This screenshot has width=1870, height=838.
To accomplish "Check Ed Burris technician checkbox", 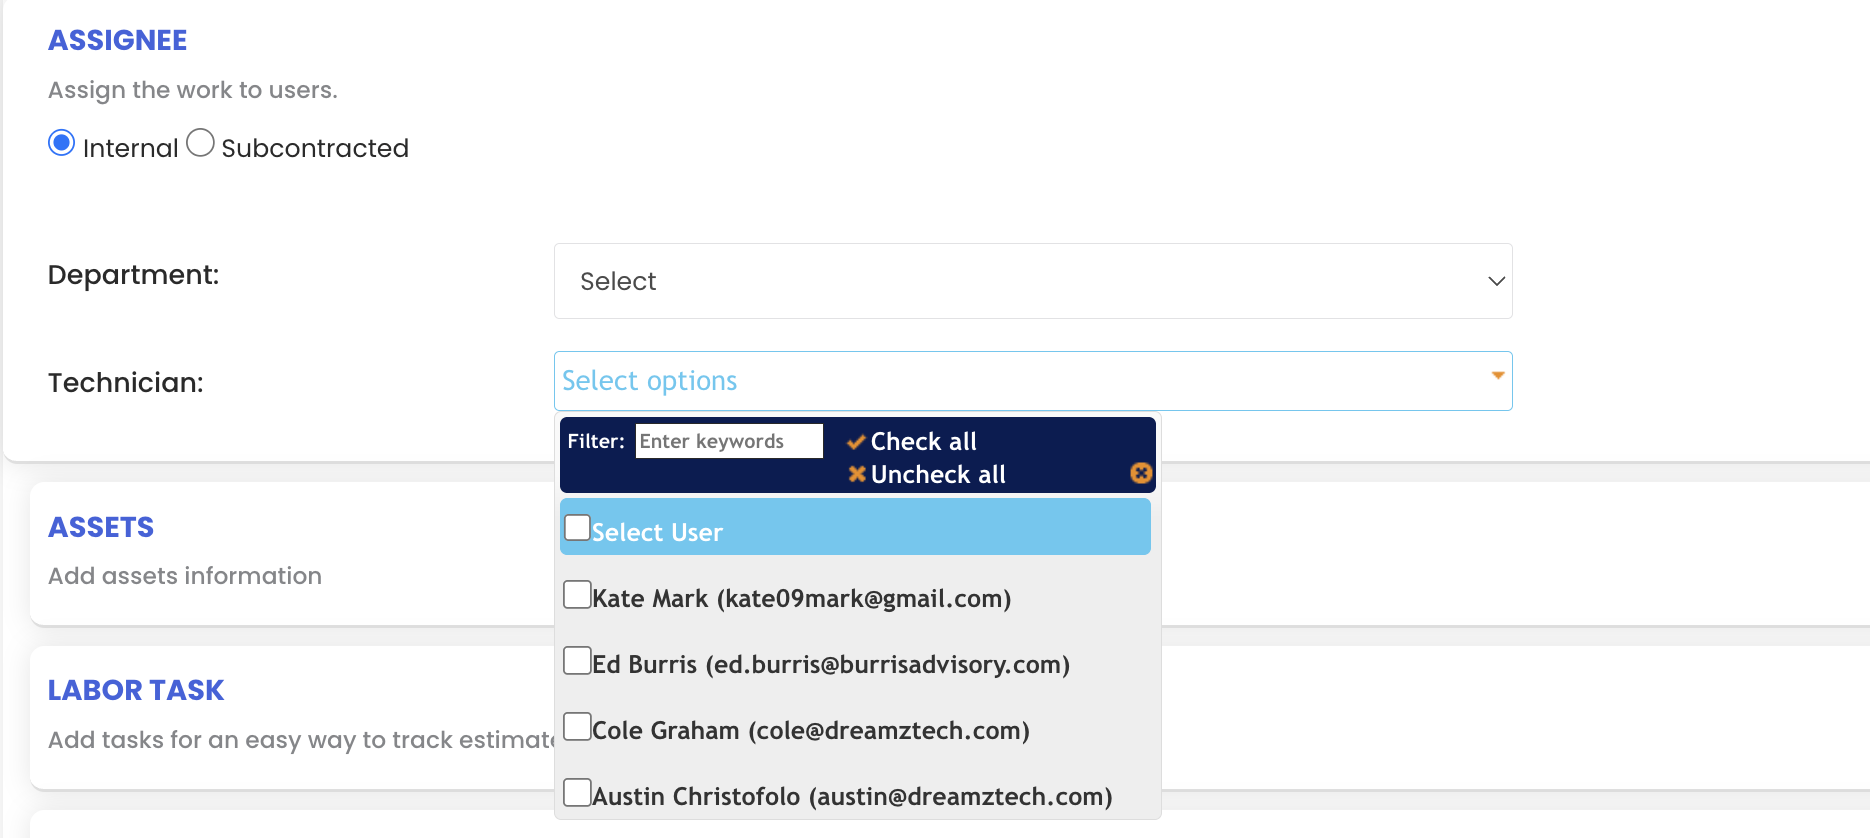I will click(577, 660).
